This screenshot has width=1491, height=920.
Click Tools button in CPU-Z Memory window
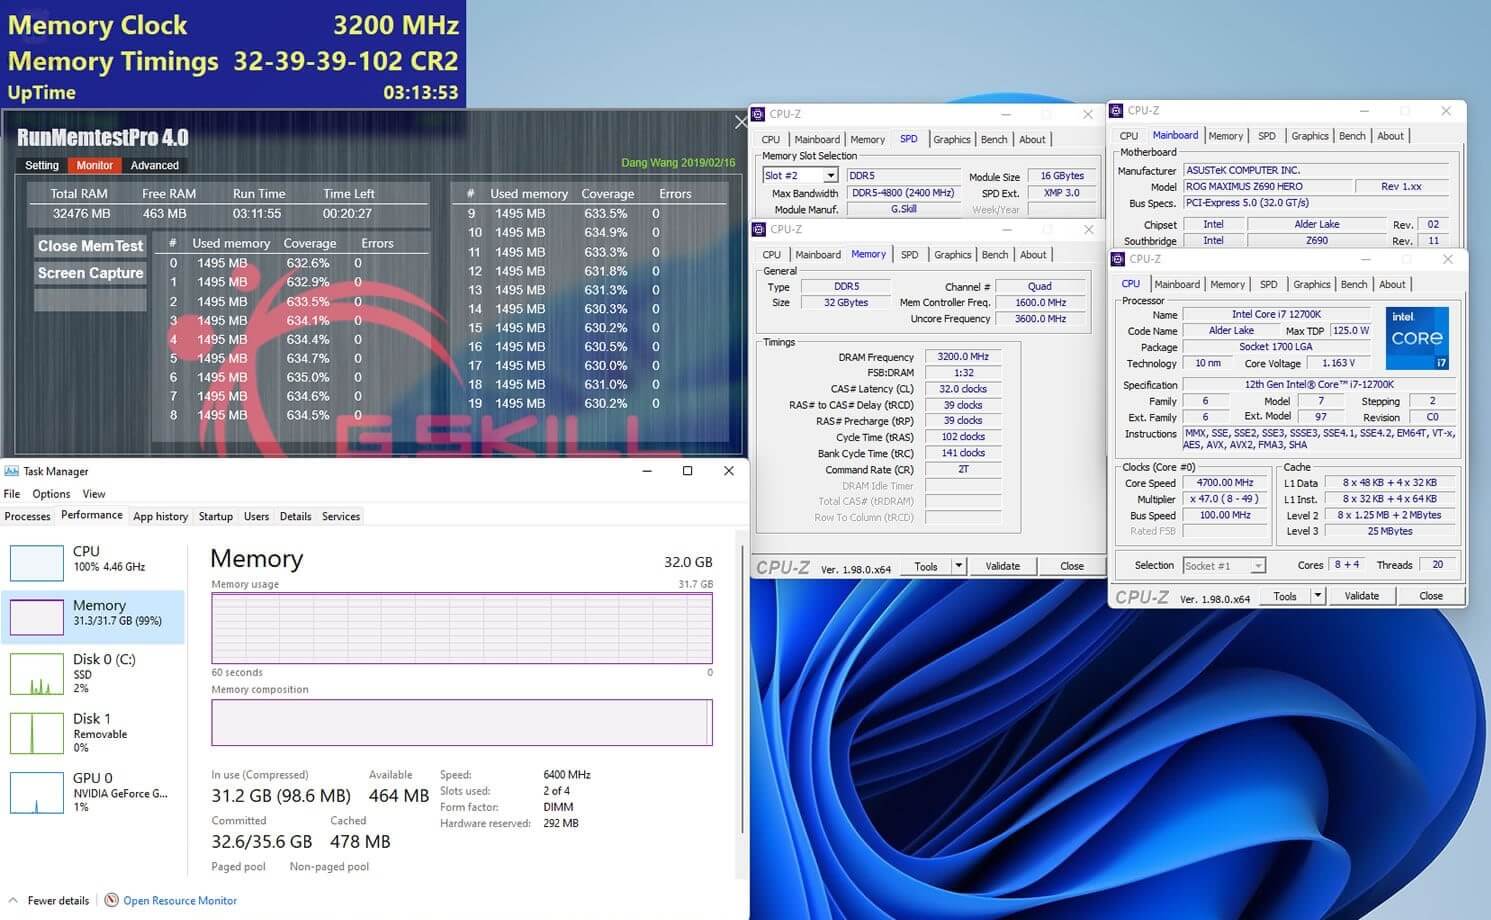coord(926,566)
